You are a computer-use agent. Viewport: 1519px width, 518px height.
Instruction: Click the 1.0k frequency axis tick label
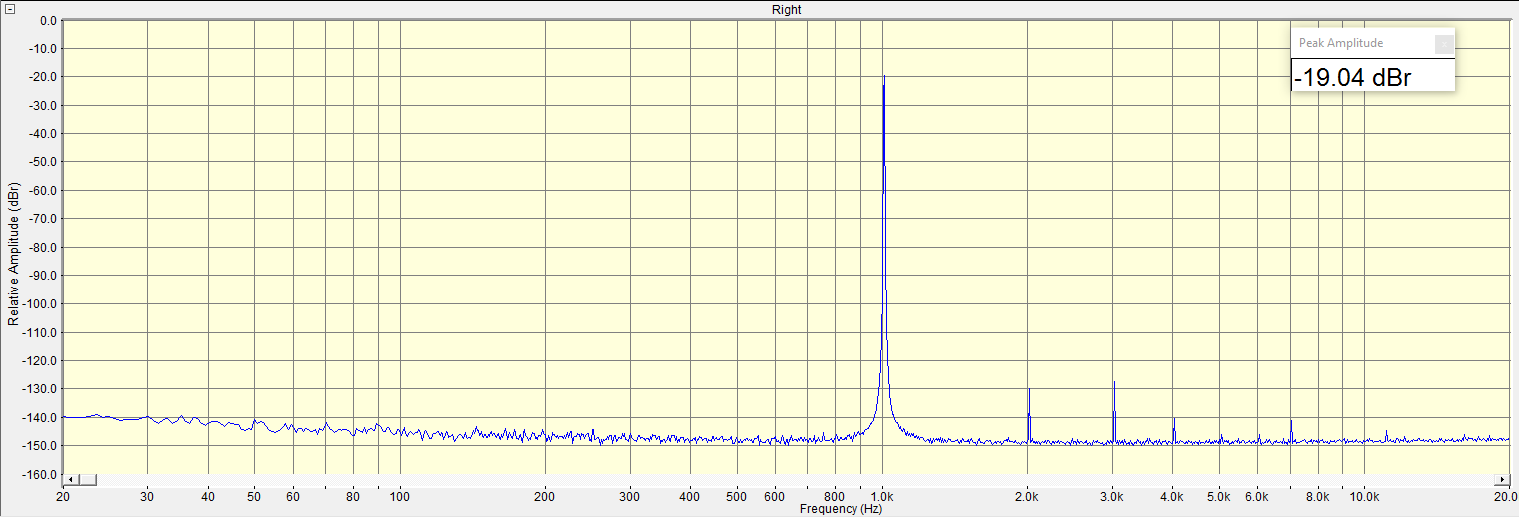(882, 496)
